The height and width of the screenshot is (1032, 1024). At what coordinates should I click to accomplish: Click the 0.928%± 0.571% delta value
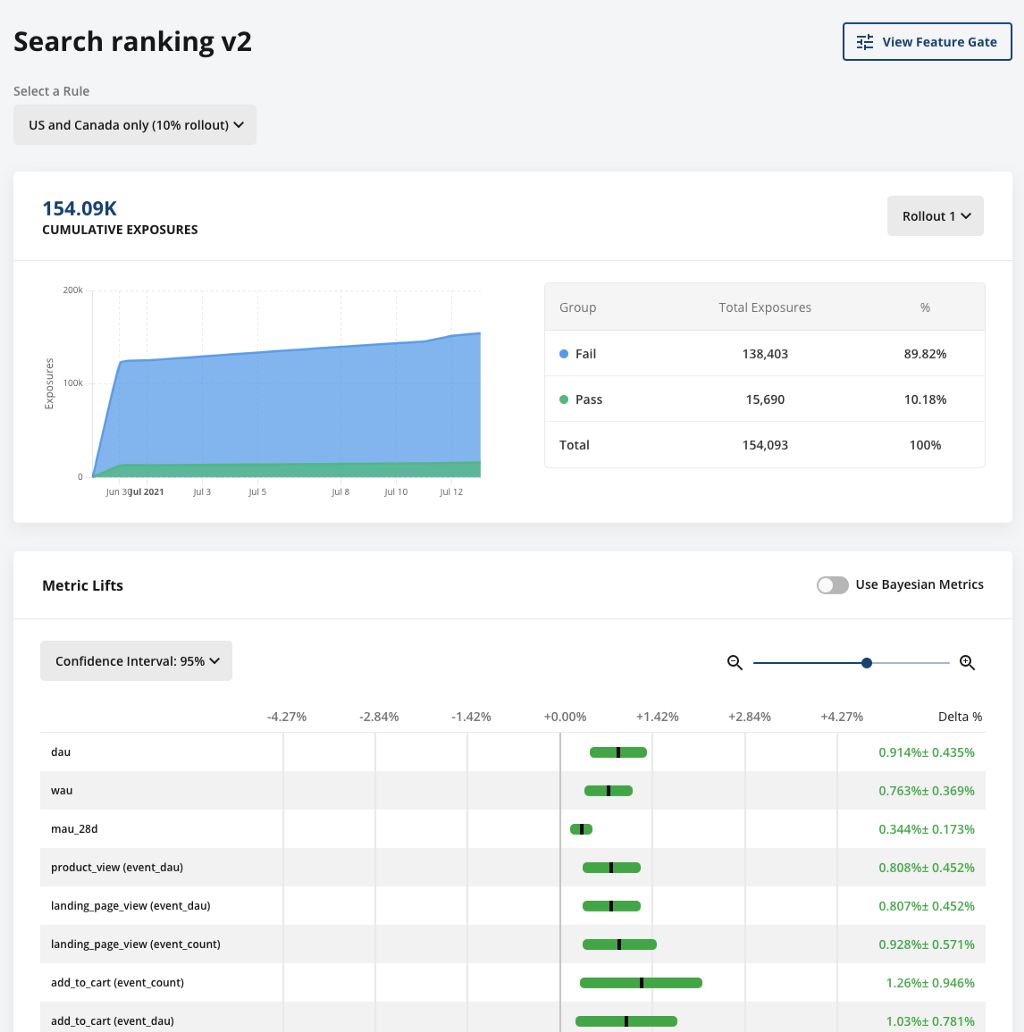926,944
